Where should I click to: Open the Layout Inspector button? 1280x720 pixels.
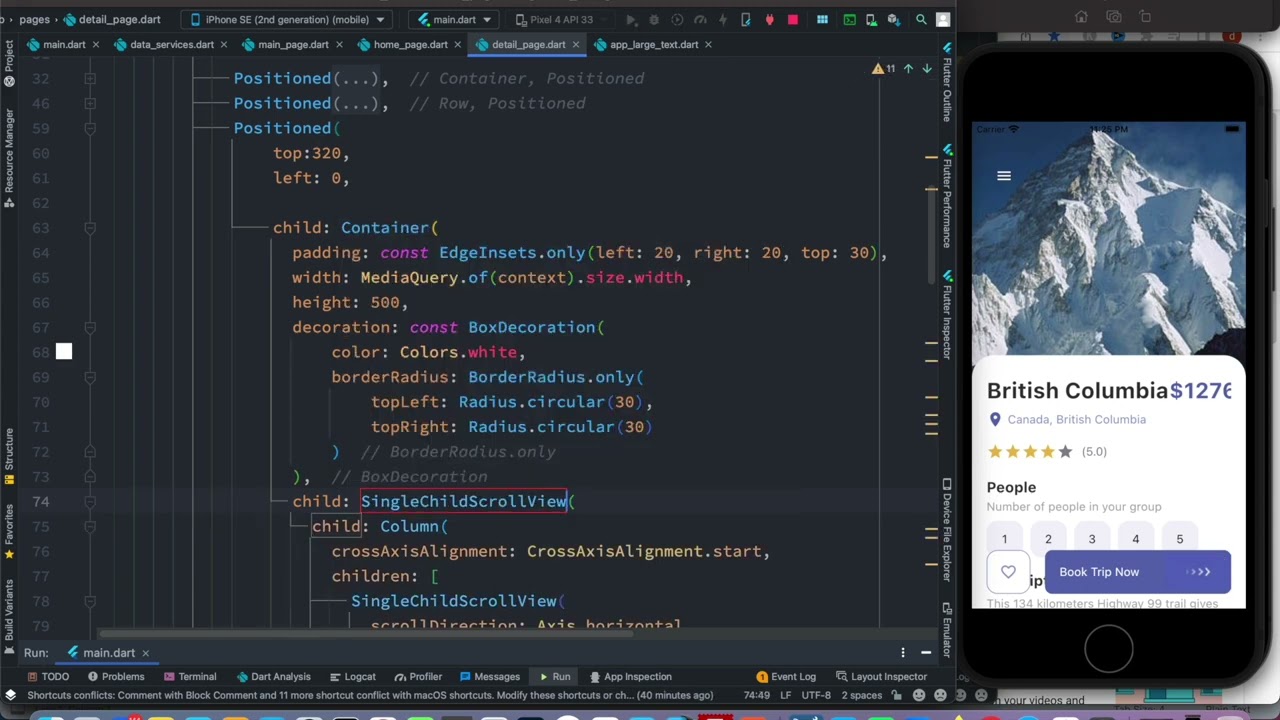click(x=881, y=677)
